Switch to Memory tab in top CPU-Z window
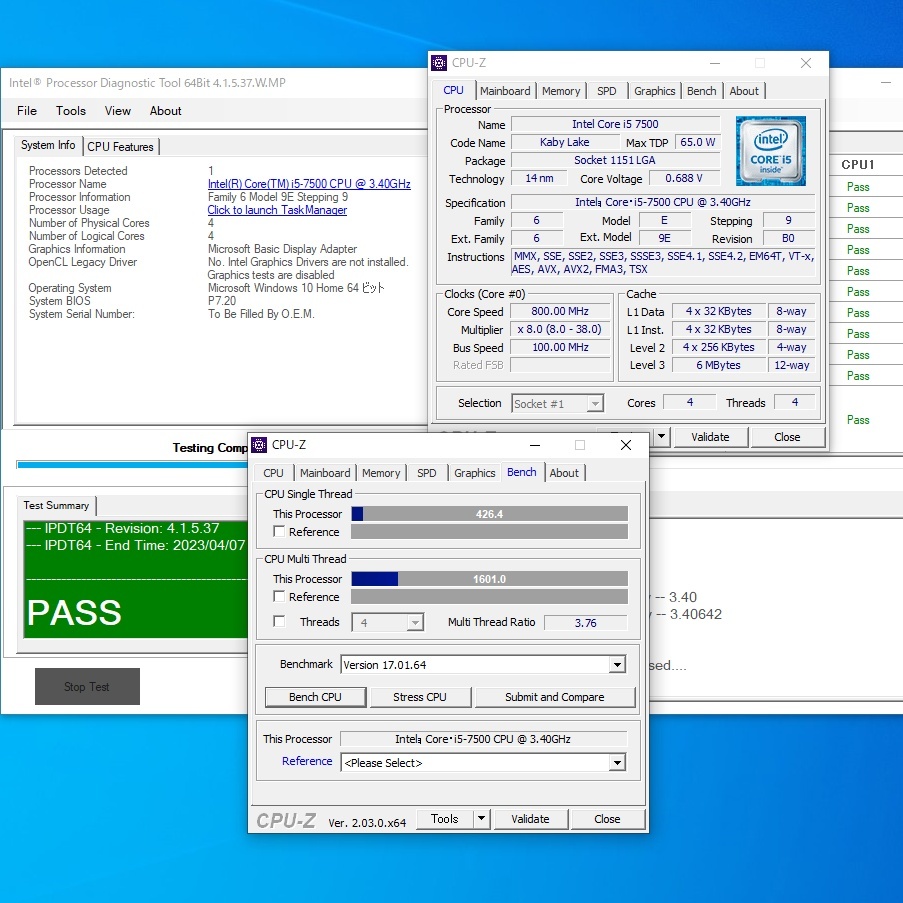Image resolution: width=903 pixels, height=903 pixels. pyautogui.click(x=561, y=91)
